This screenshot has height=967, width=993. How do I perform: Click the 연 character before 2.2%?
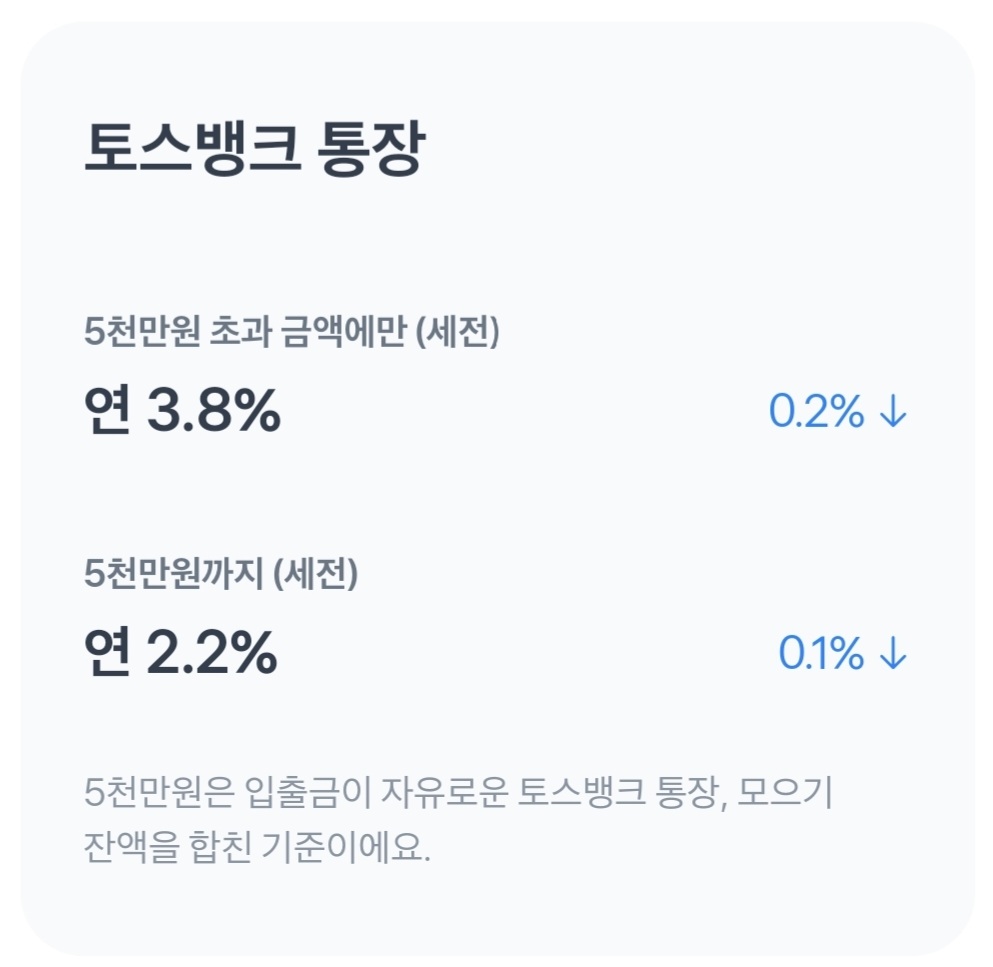[108, 653]
